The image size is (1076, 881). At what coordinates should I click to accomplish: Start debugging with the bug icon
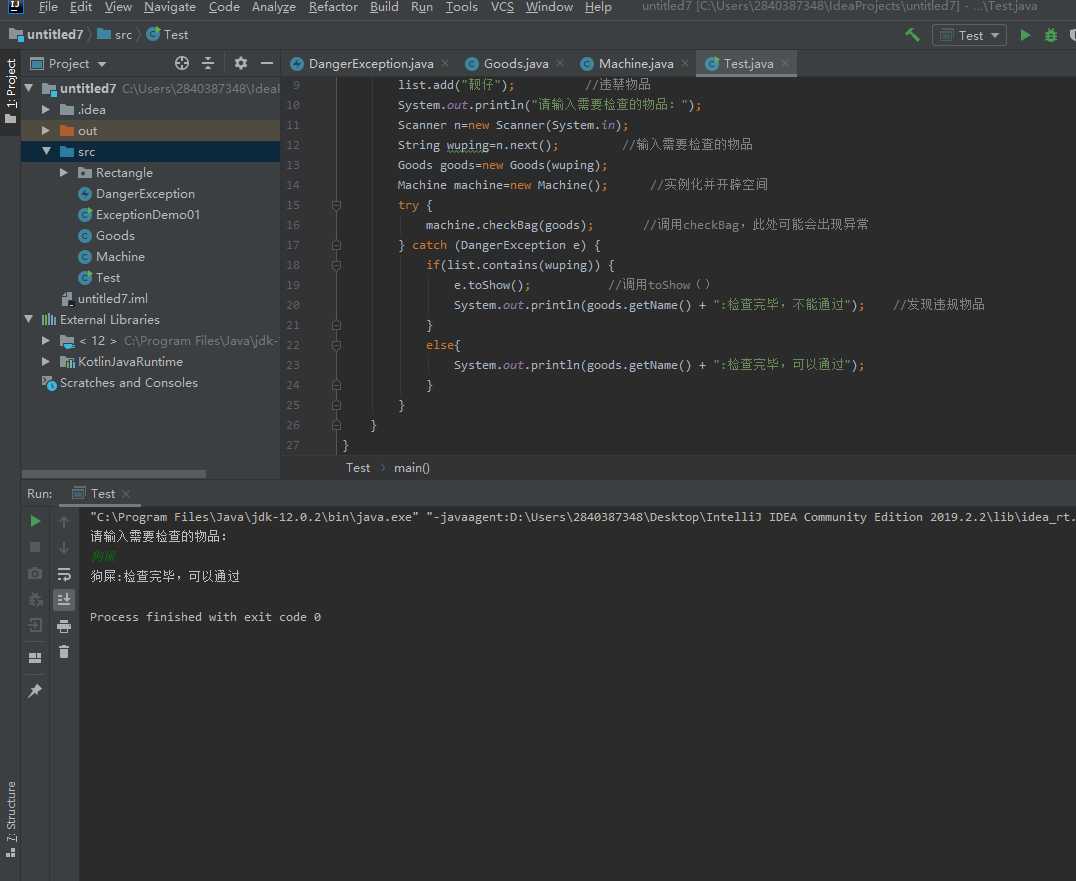pos(1051,35)
